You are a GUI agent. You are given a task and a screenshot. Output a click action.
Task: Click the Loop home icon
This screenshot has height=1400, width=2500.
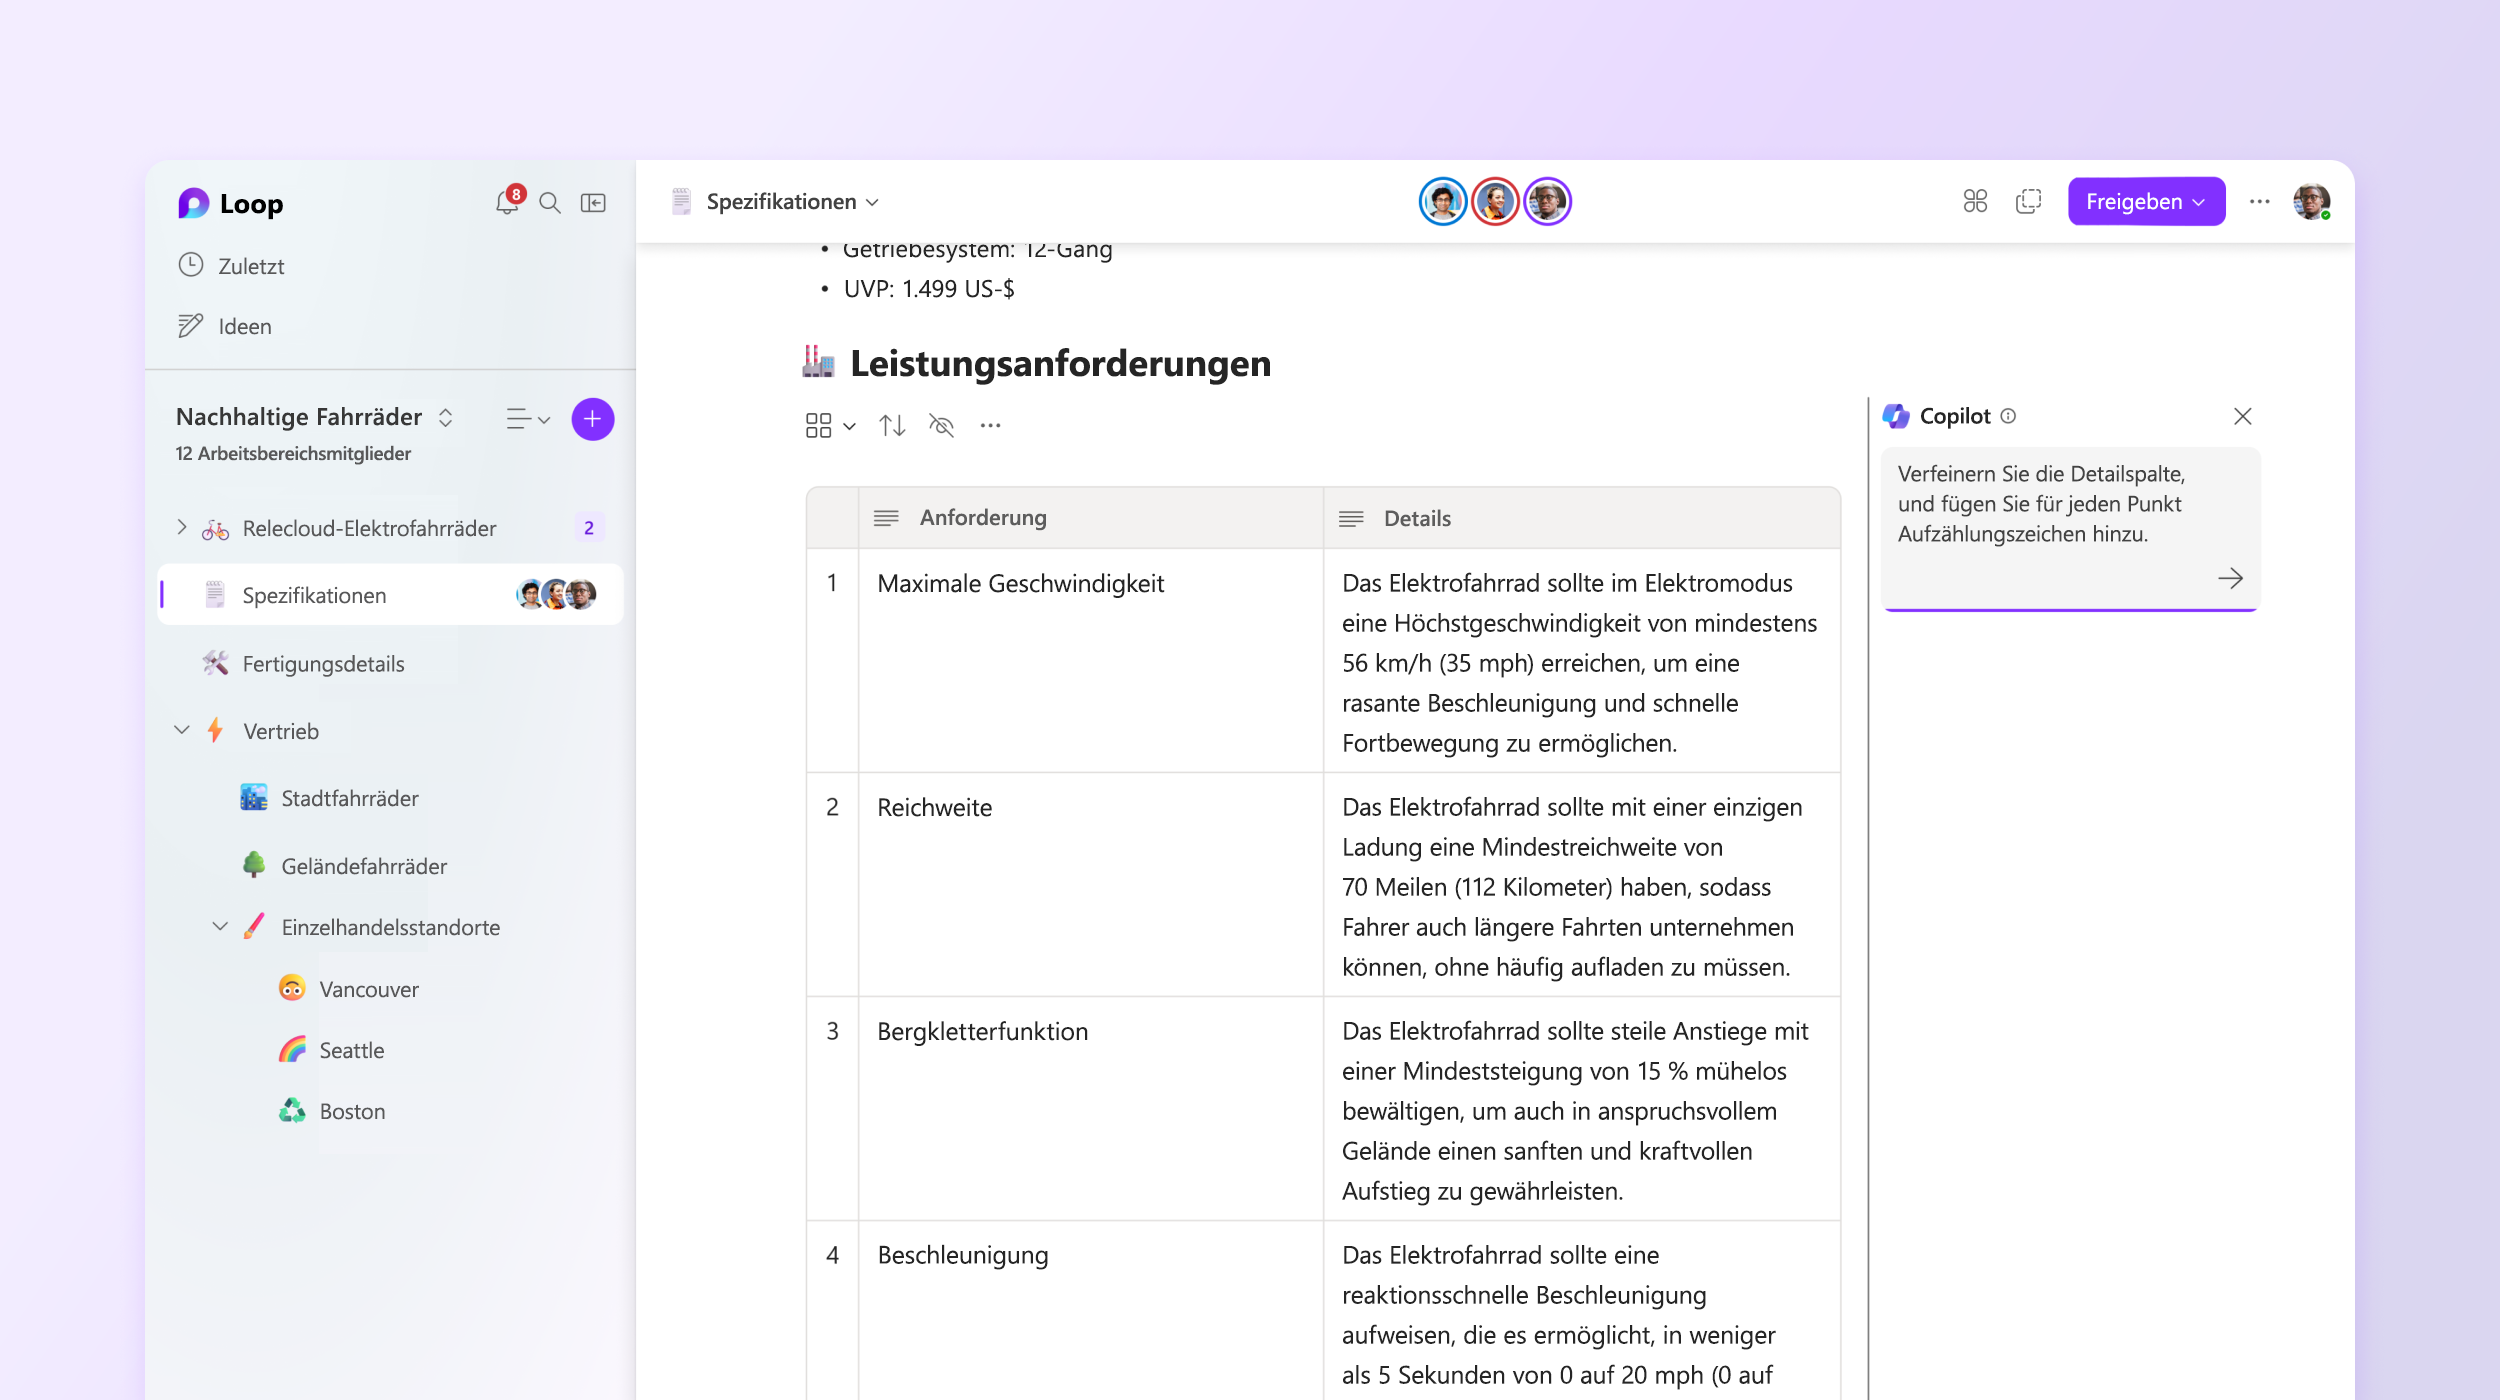tap(192, 203)
